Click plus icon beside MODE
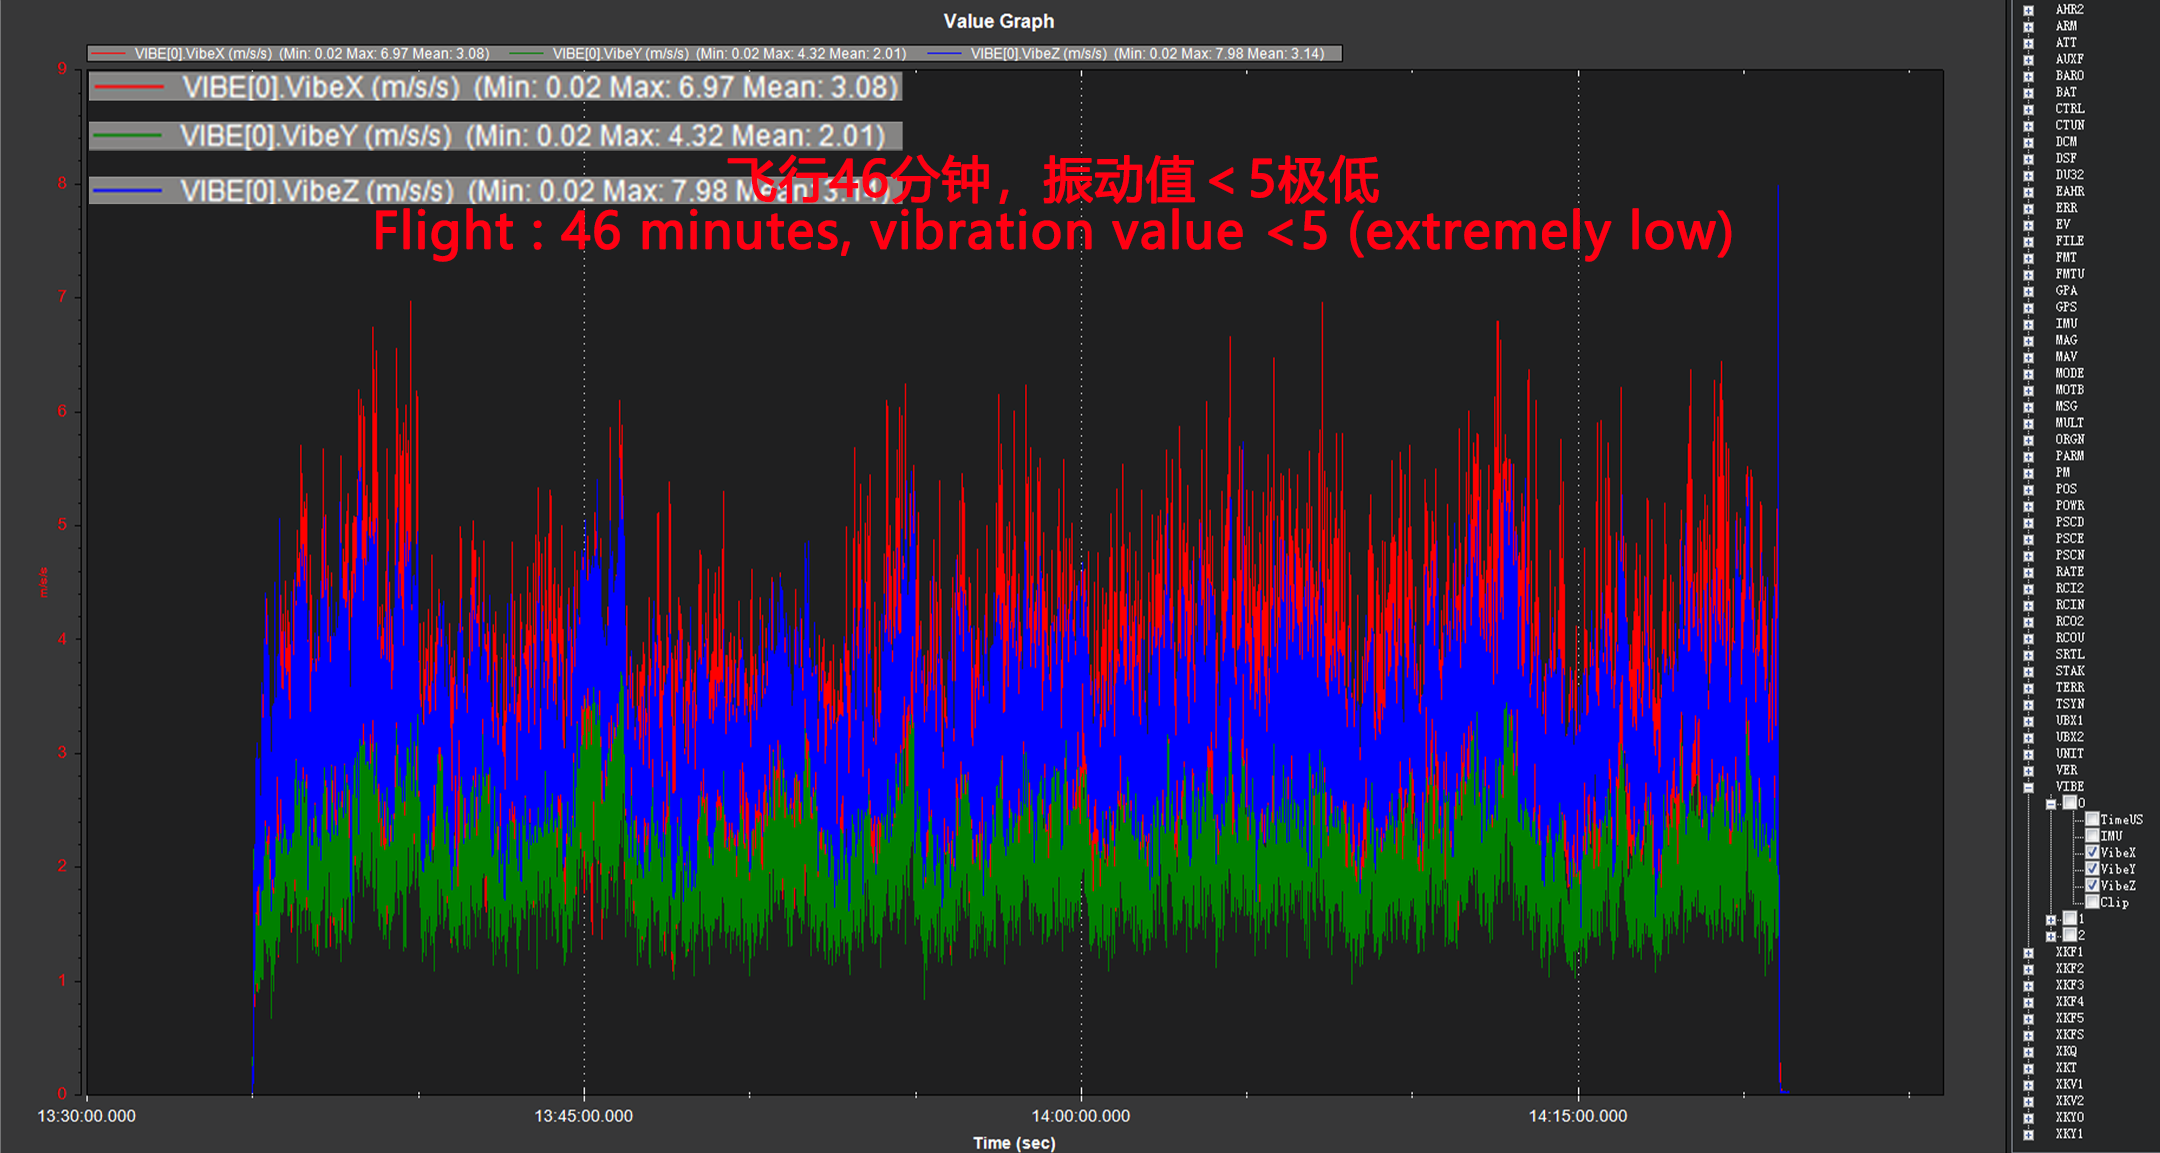The width and height of the screenshot is (2160, 1153). [2028, 374]
